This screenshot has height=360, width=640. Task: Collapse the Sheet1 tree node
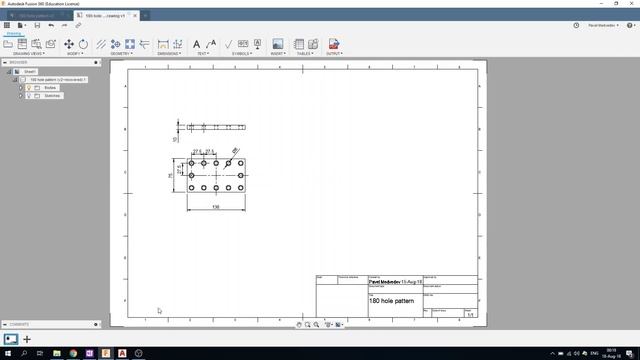pyautogui.click(x=9, y=71)
